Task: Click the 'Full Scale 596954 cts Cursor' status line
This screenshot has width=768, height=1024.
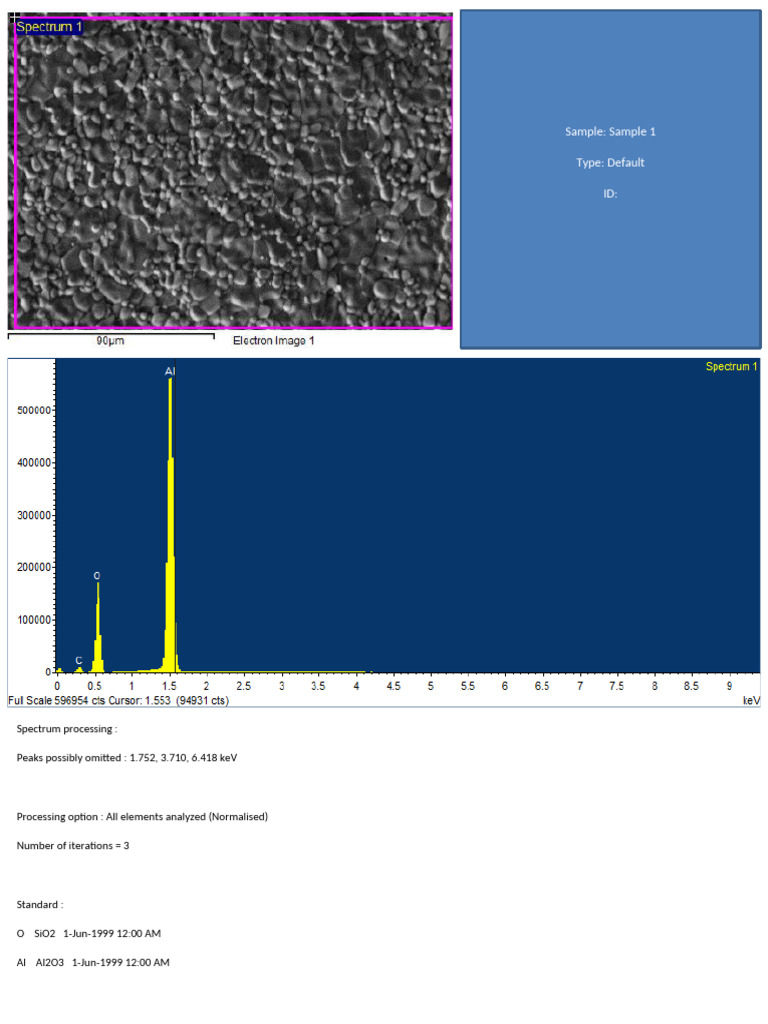Action: (119, 701)
